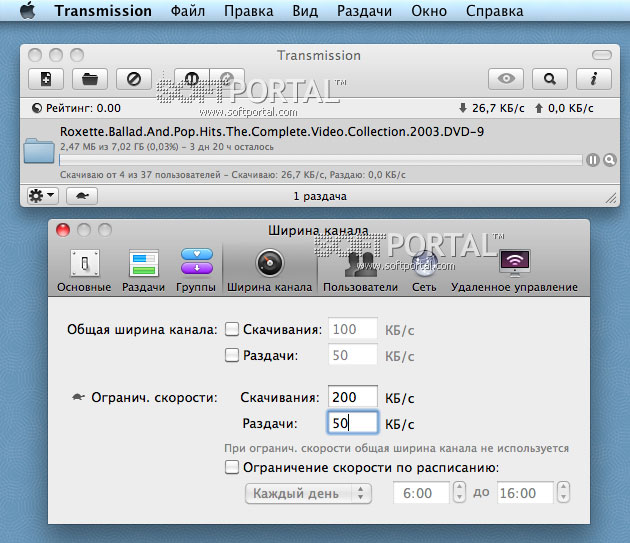The image size is (630, 543).
Task: Pause all torrents via the toolbar
Action: point(192,78)
